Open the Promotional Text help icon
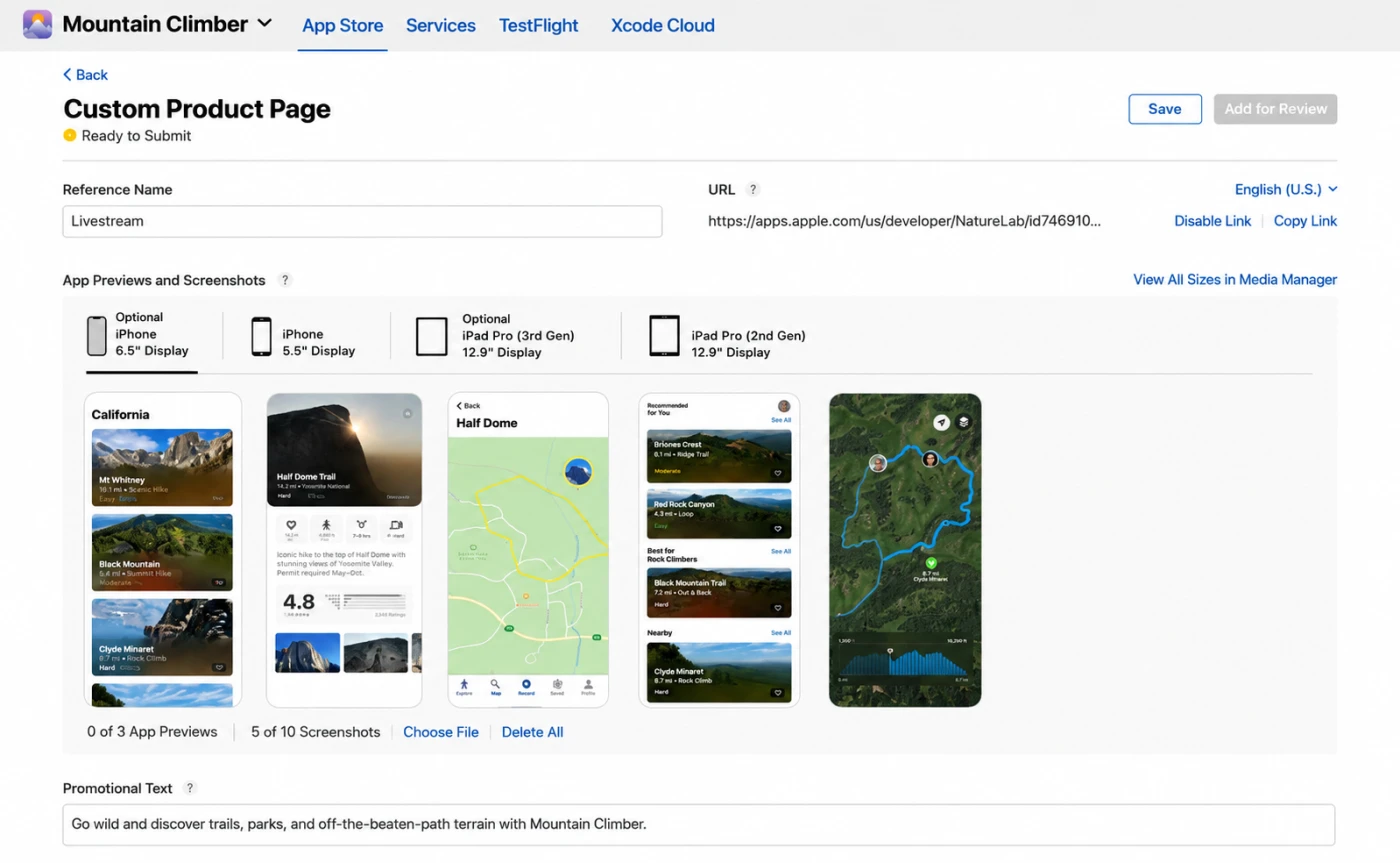This screenshot has height=863, width=1400. pos(190,788)
